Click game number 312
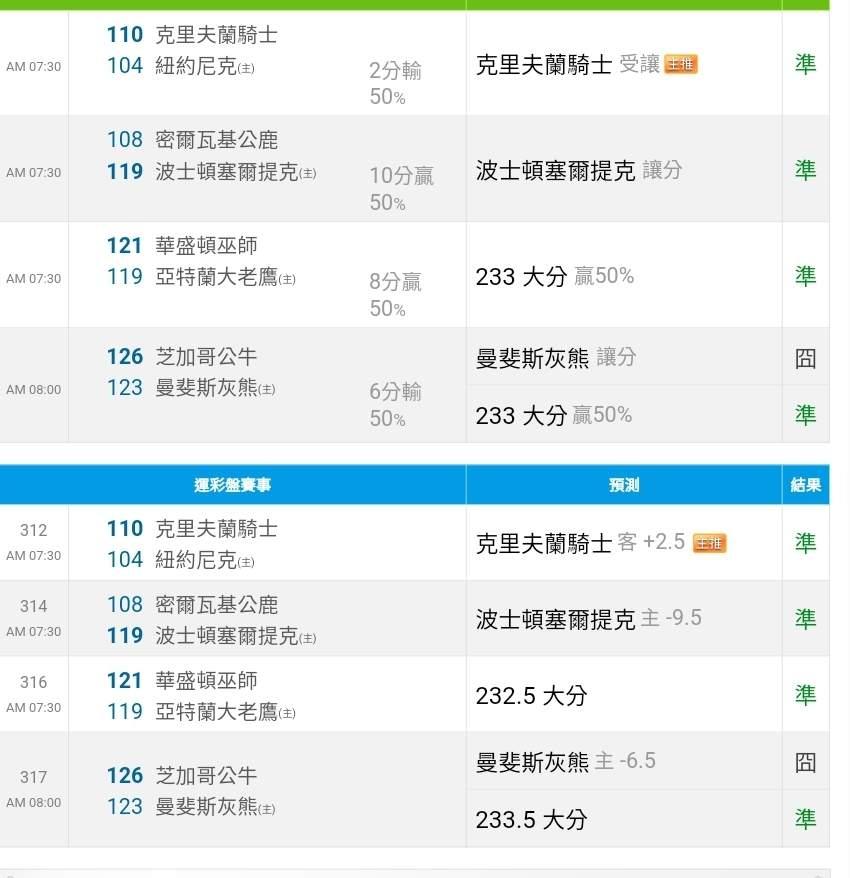This screenshot has width=850, height=878. pos(33,530)
